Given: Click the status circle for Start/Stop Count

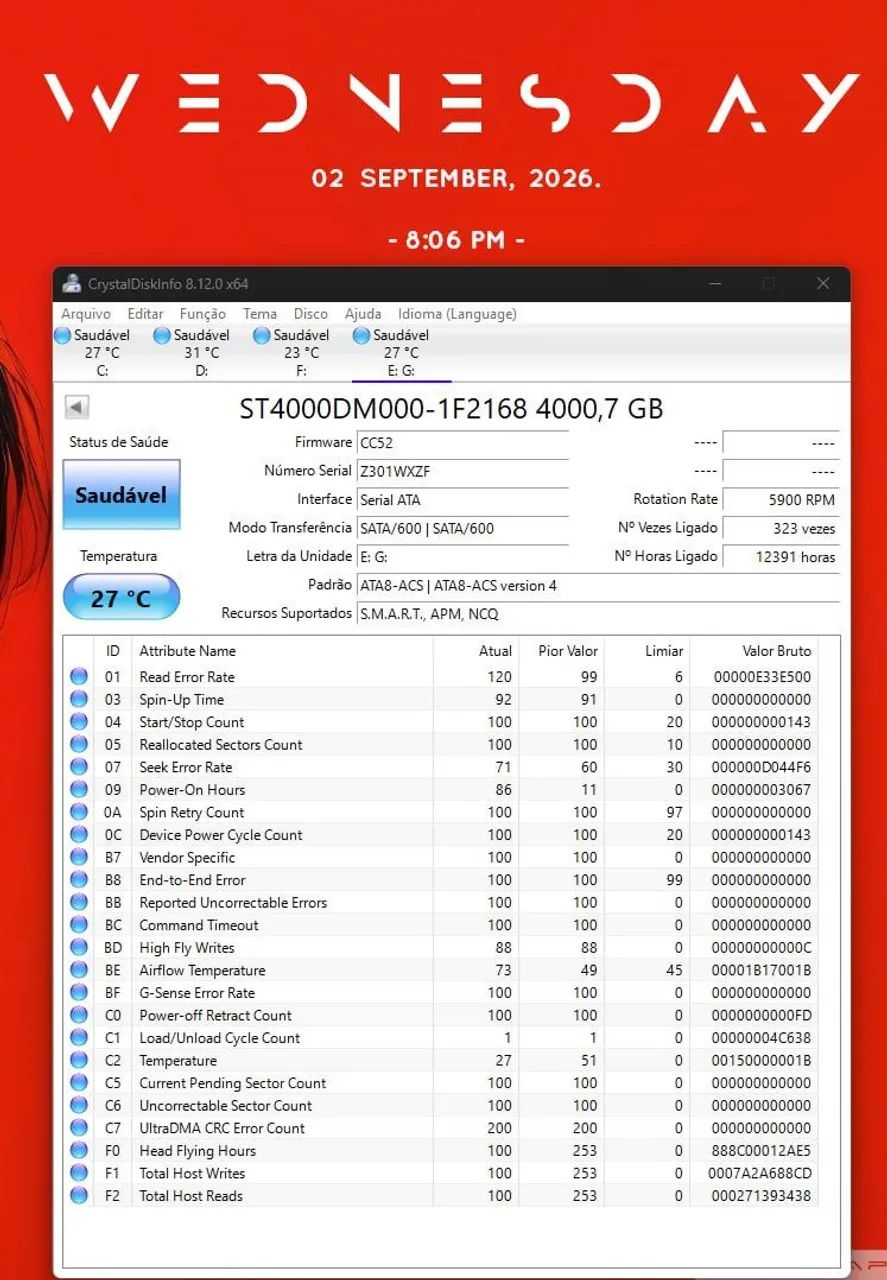Looking at the screenshot, I should point(79,722).
